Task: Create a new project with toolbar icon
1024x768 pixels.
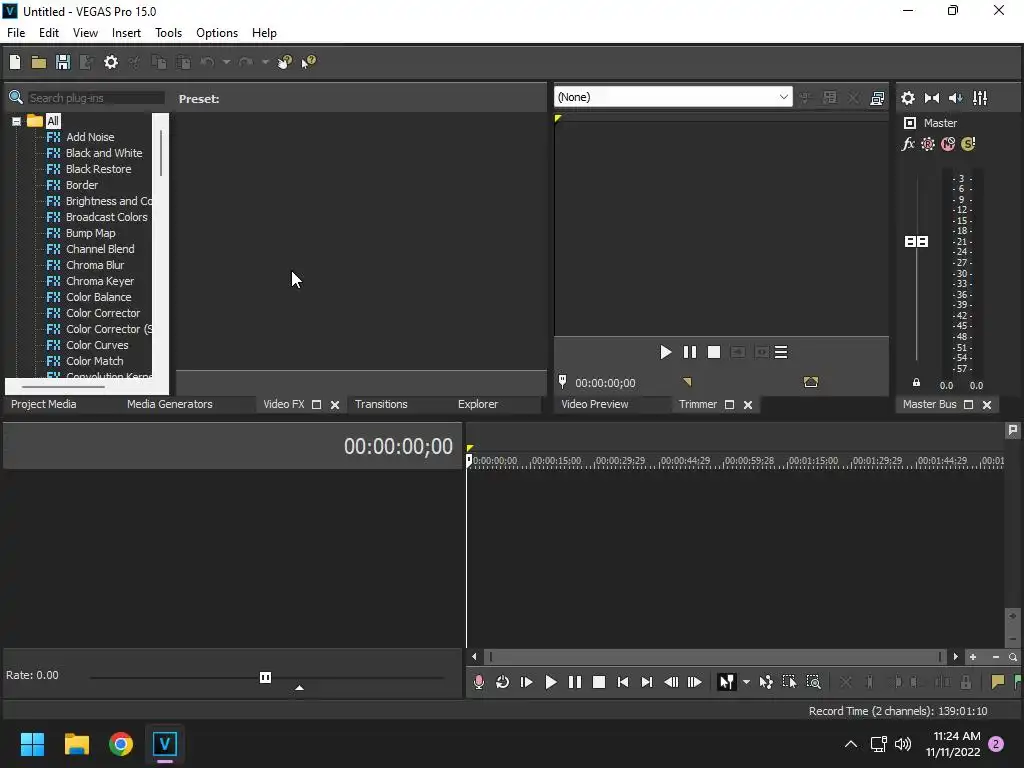Action: click(14, 62)
